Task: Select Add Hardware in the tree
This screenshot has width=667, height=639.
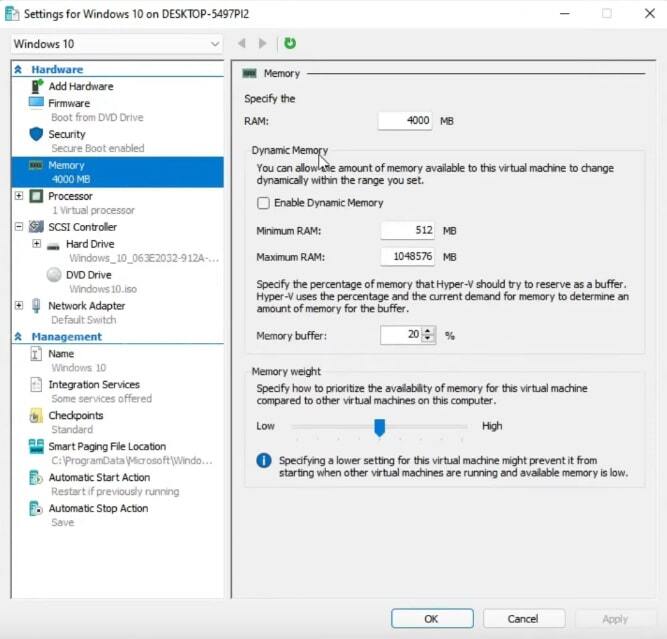Action: point(81,86)
